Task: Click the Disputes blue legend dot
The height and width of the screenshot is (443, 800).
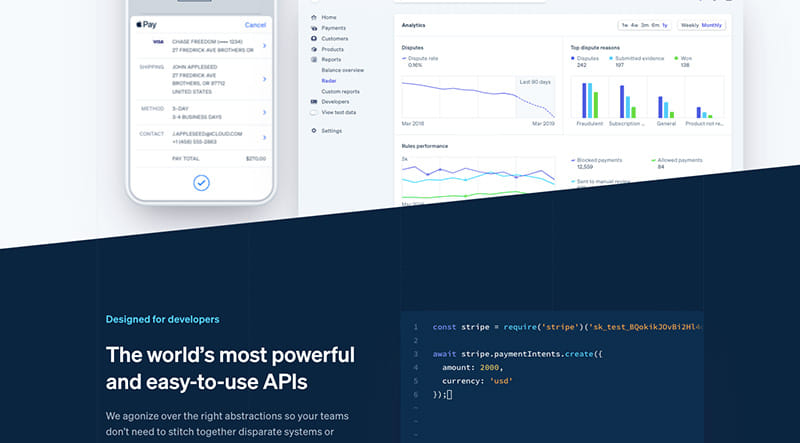Action: pos(573,58)
